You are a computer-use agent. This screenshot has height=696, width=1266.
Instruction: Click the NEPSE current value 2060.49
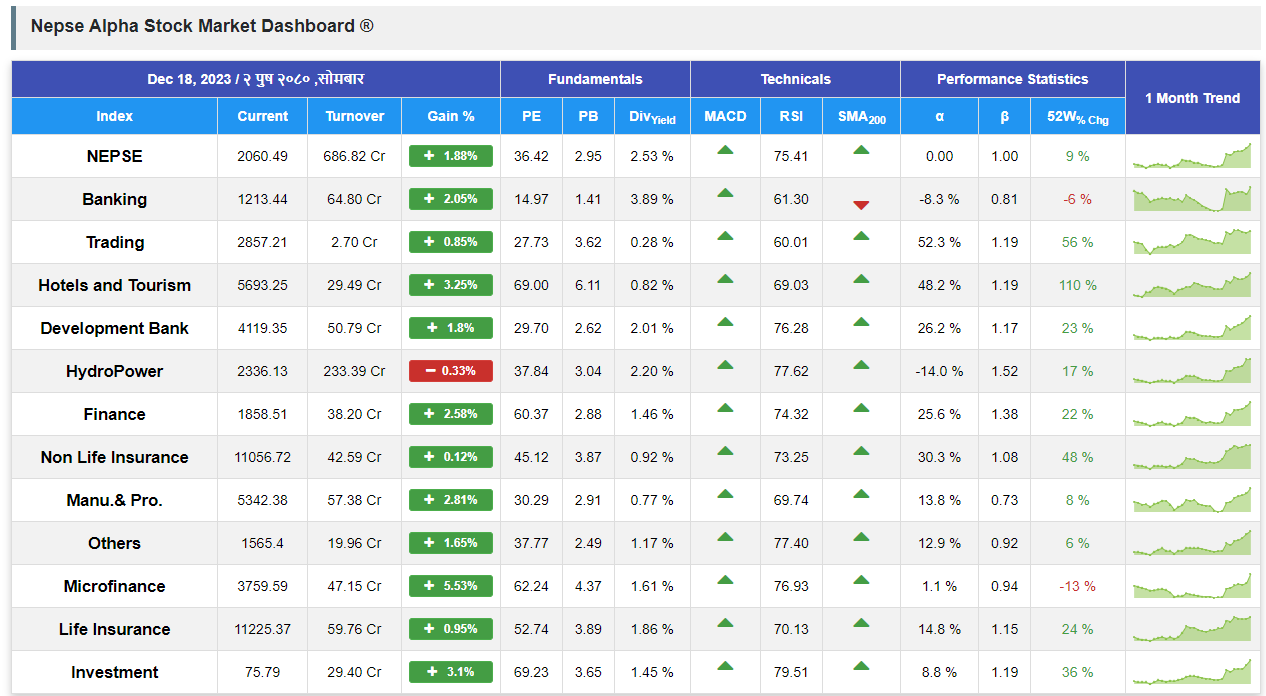[263, 157]
